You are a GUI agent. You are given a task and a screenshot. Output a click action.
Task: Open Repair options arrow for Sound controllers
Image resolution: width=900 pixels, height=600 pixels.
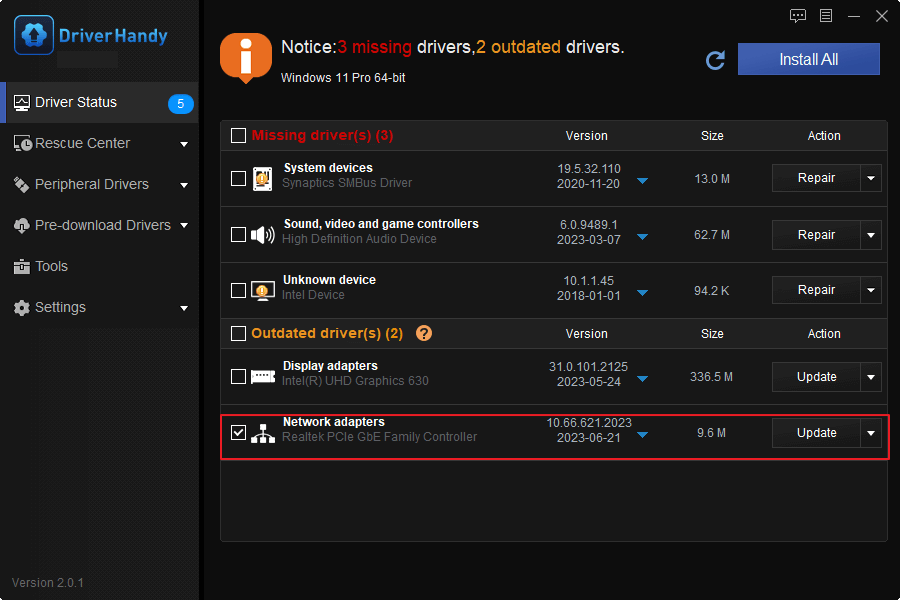click(871, 235)
